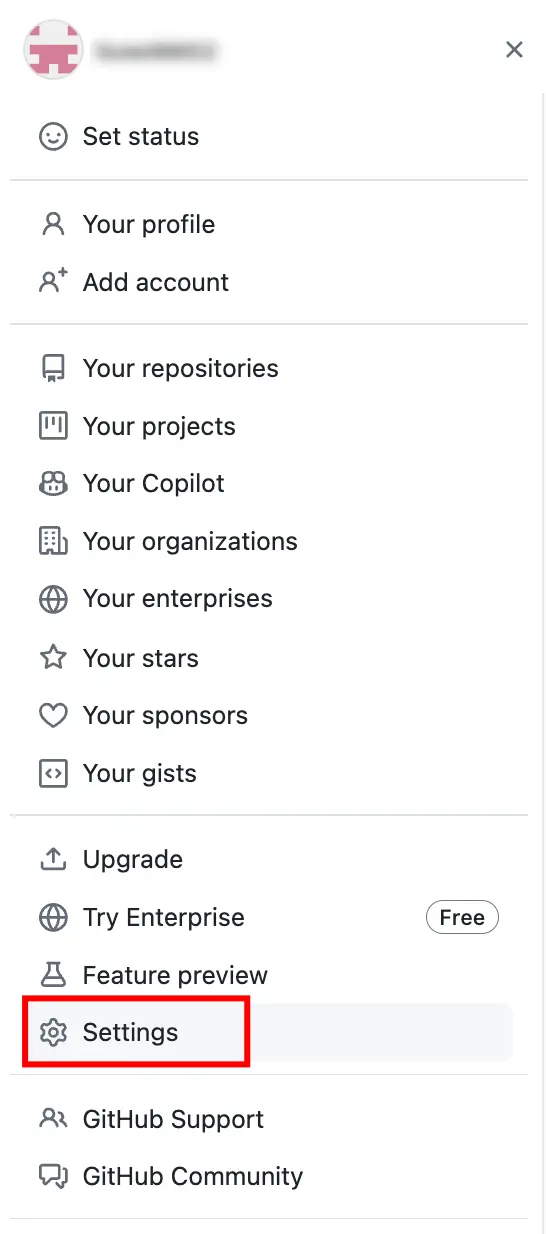Choose Try Enterprise from the menu

tap(268, 917)
